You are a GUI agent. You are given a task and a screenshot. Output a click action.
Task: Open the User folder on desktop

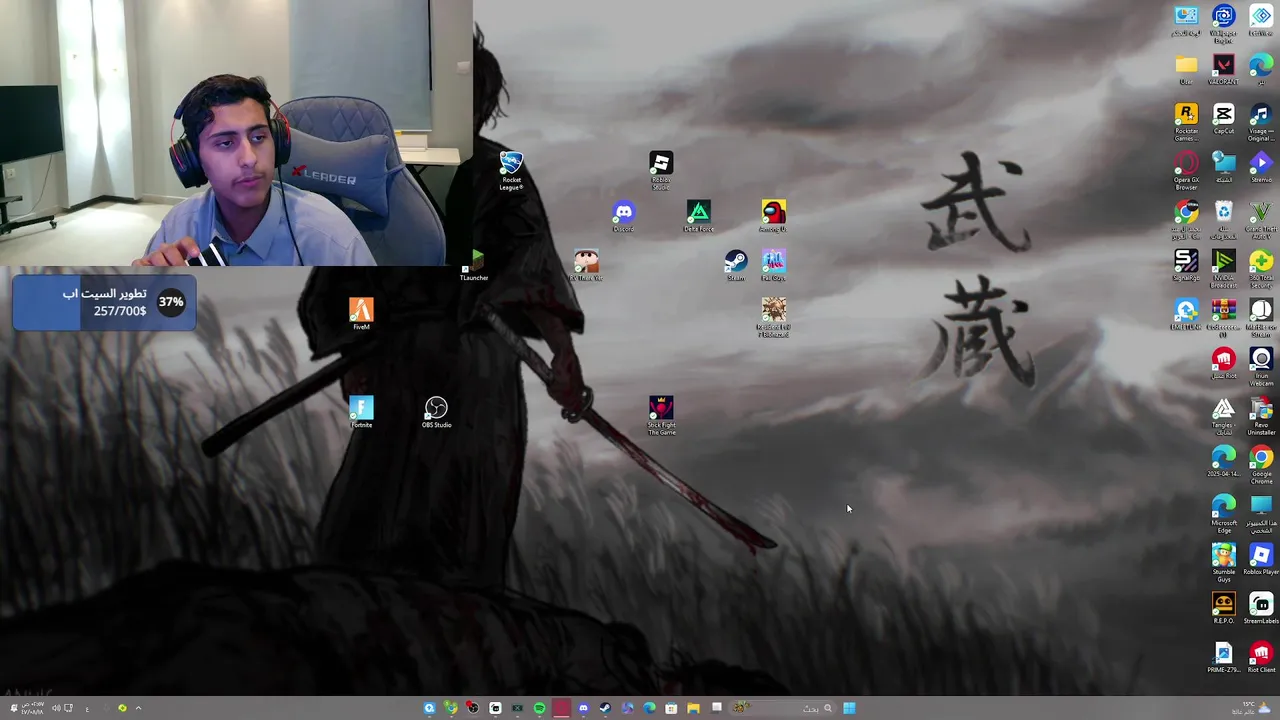[x=1186, y=70]
